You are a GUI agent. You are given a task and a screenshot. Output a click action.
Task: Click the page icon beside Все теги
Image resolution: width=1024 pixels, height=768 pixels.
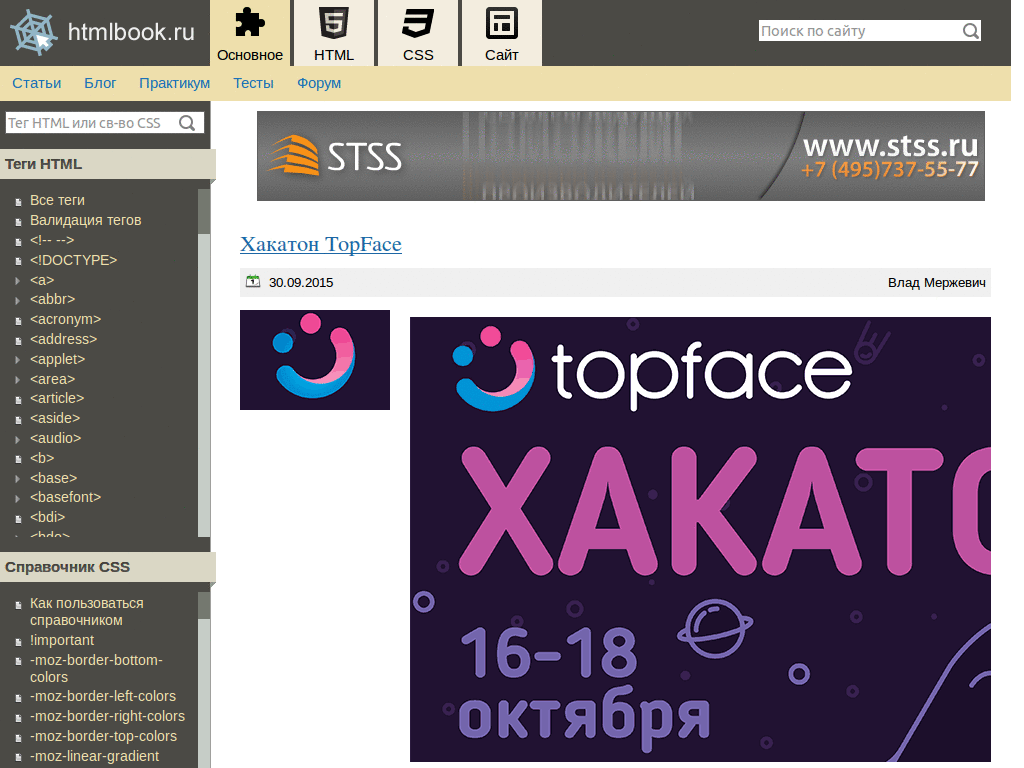point(18,202)
